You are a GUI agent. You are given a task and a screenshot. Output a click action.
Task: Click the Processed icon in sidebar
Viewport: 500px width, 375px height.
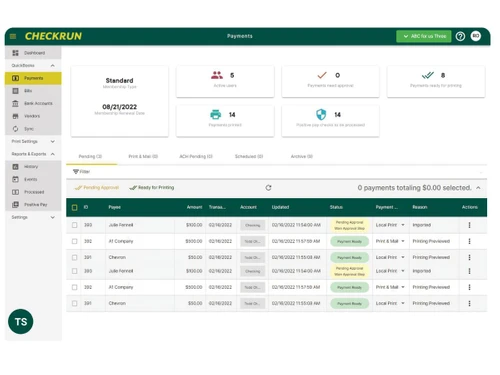click(x=15, y=192)
